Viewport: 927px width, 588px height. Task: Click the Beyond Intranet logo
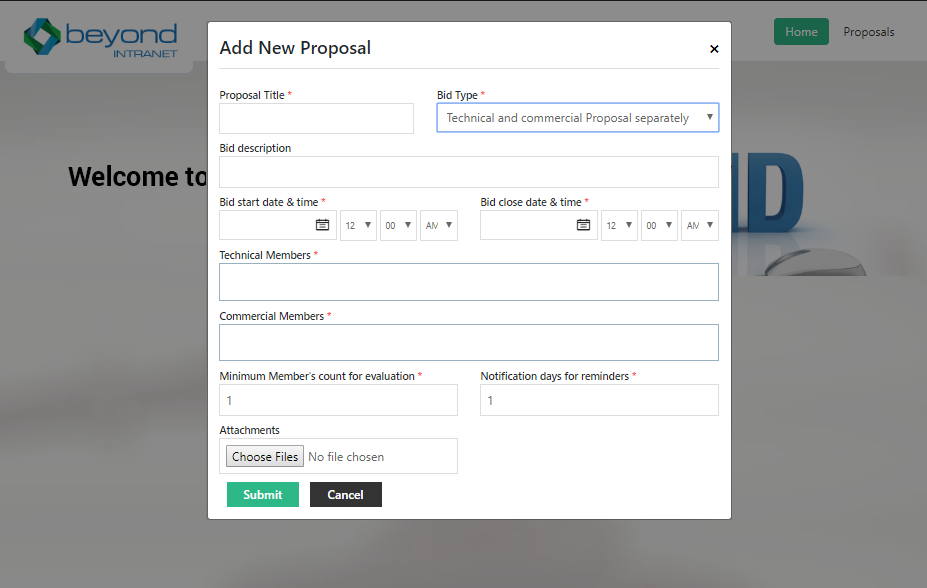(x=101, y=38)
